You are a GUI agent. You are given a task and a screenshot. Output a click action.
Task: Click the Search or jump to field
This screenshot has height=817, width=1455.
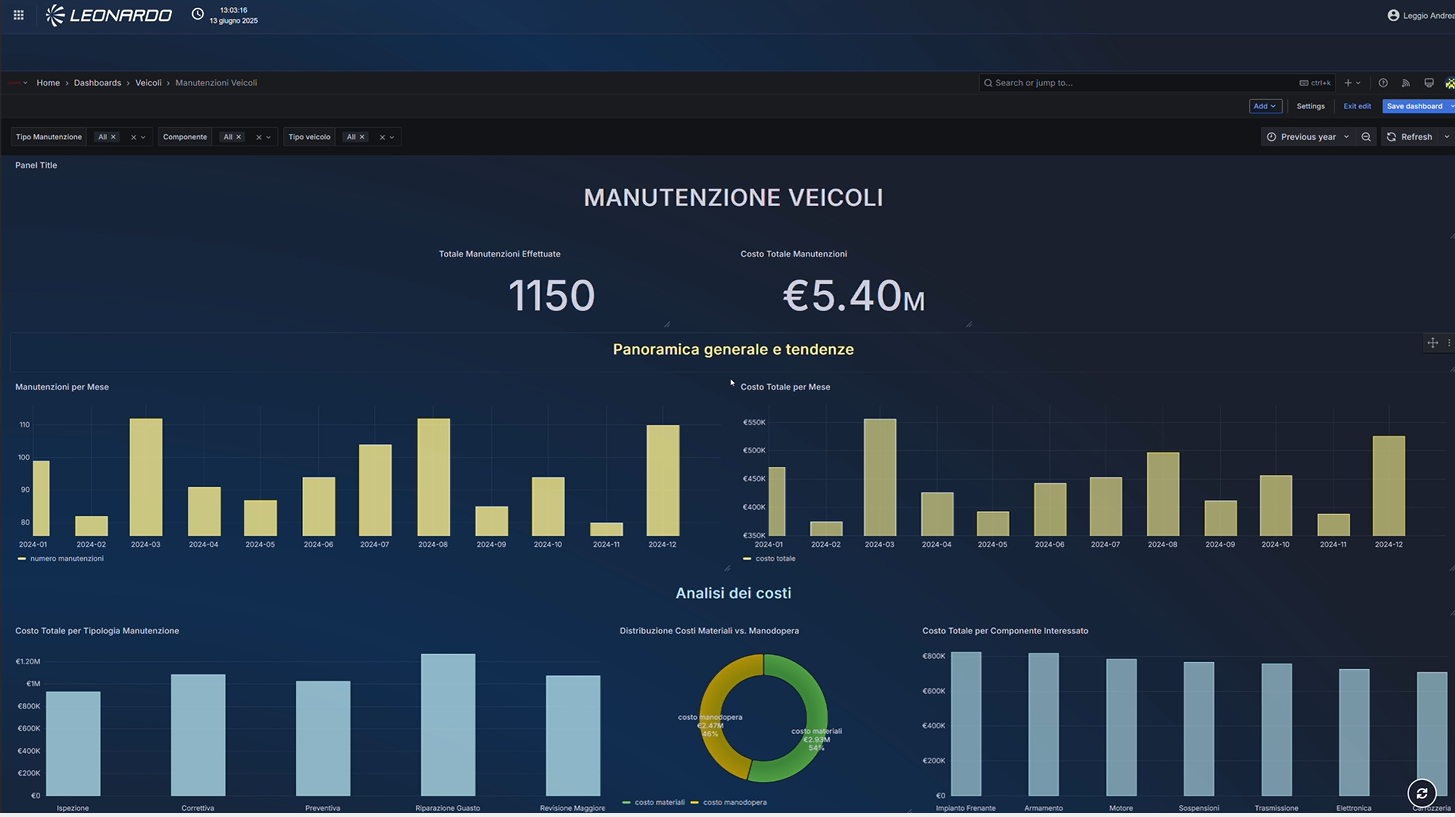(x=1140, y=83)
